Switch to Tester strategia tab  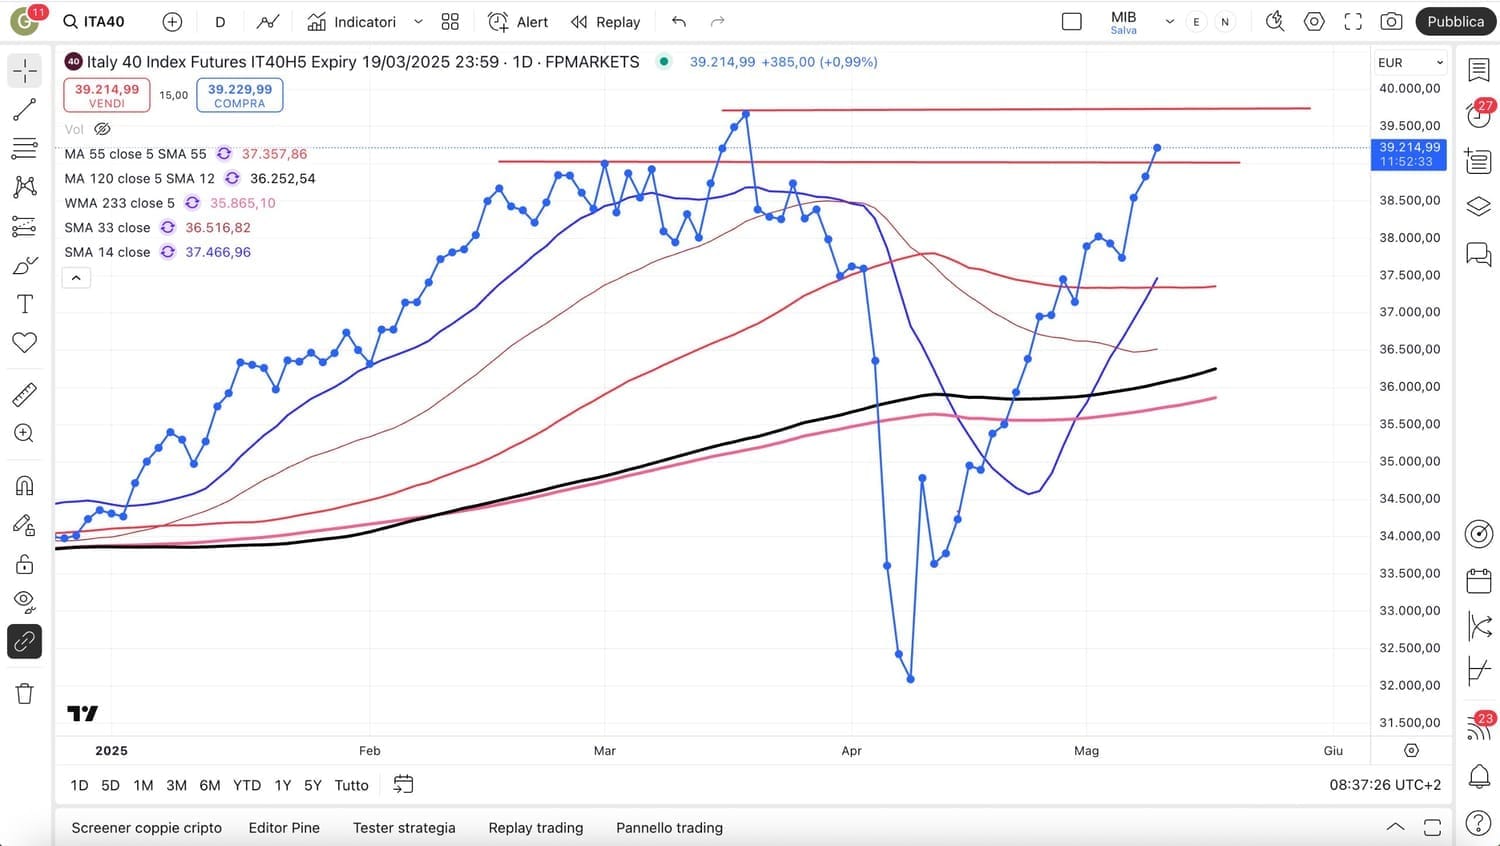click(404, 827)
